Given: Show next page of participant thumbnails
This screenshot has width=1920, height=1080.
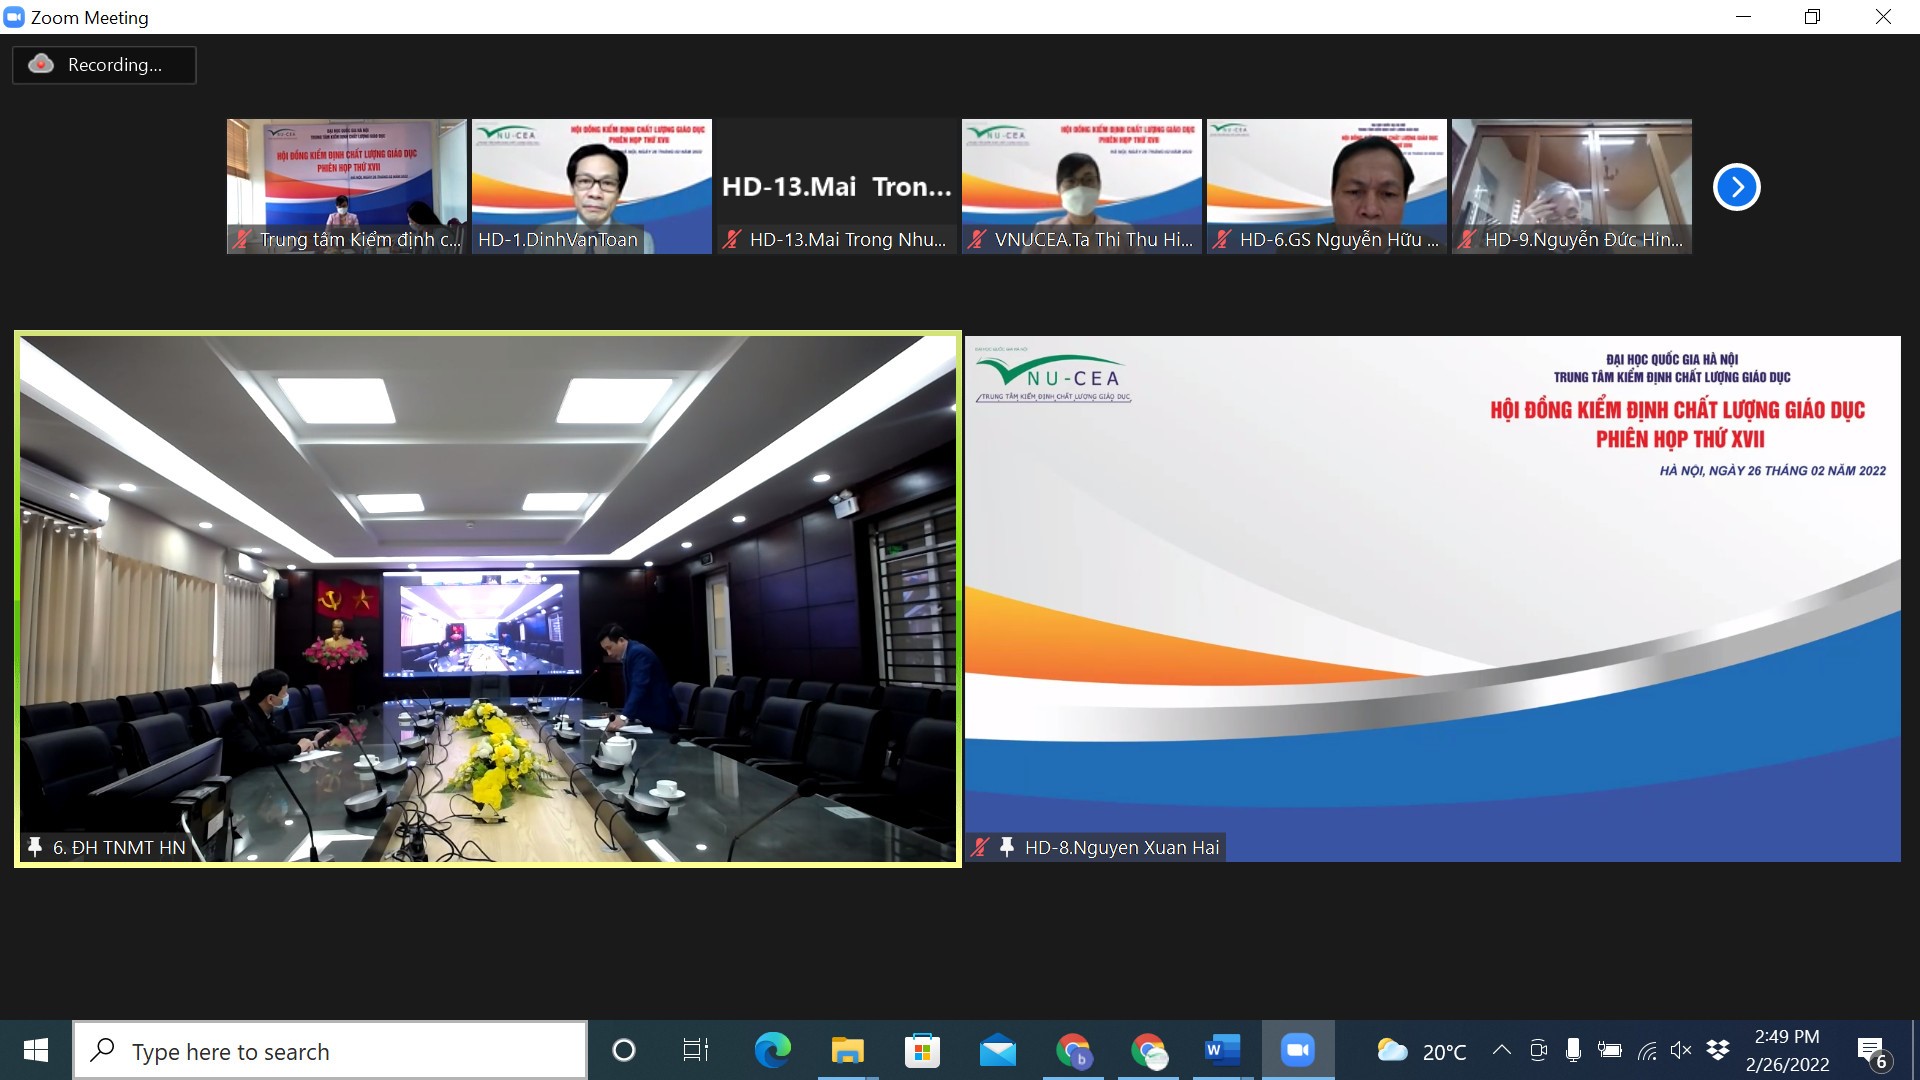Looking at the screenshot, I should click(1736, 187).
